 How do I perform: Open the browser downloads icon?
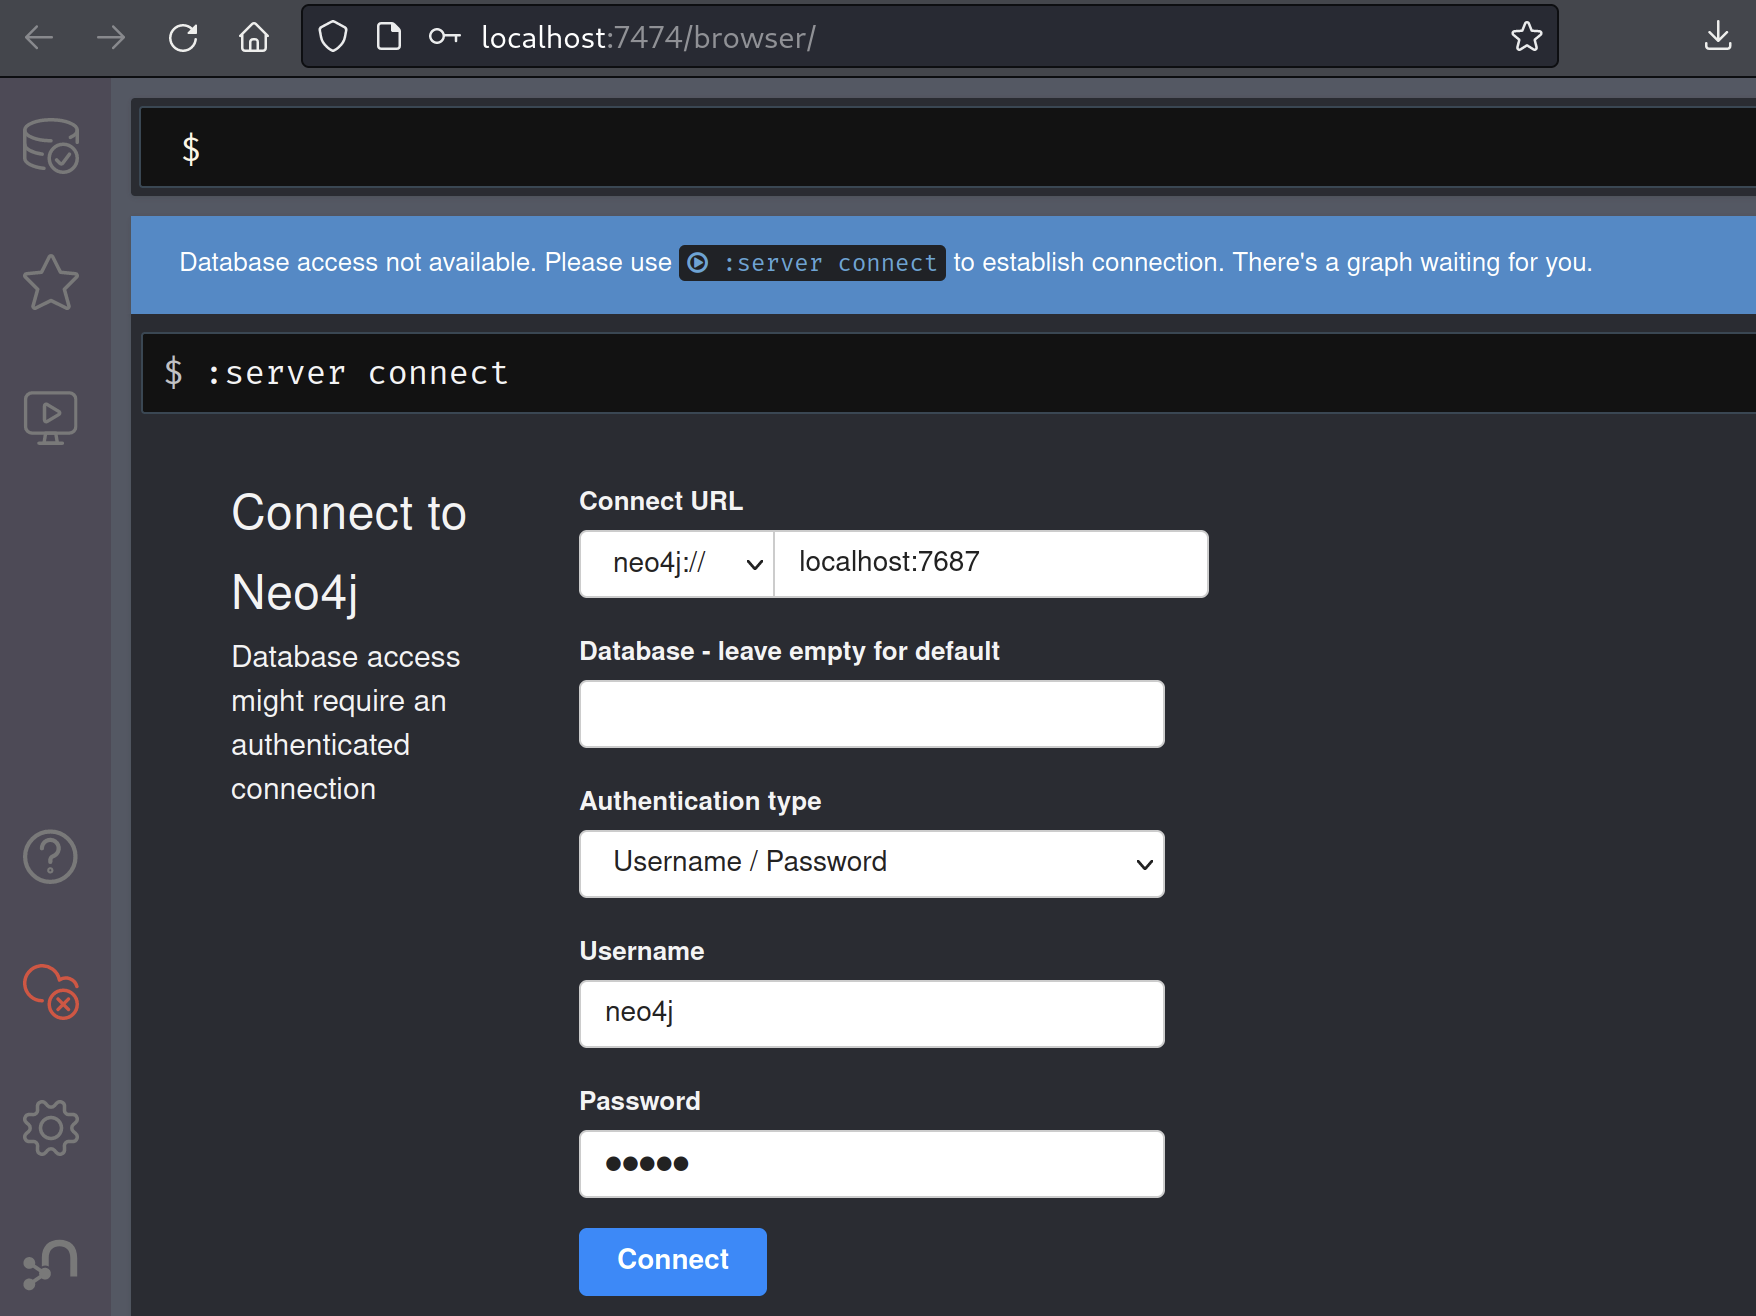pos(1717,37)
